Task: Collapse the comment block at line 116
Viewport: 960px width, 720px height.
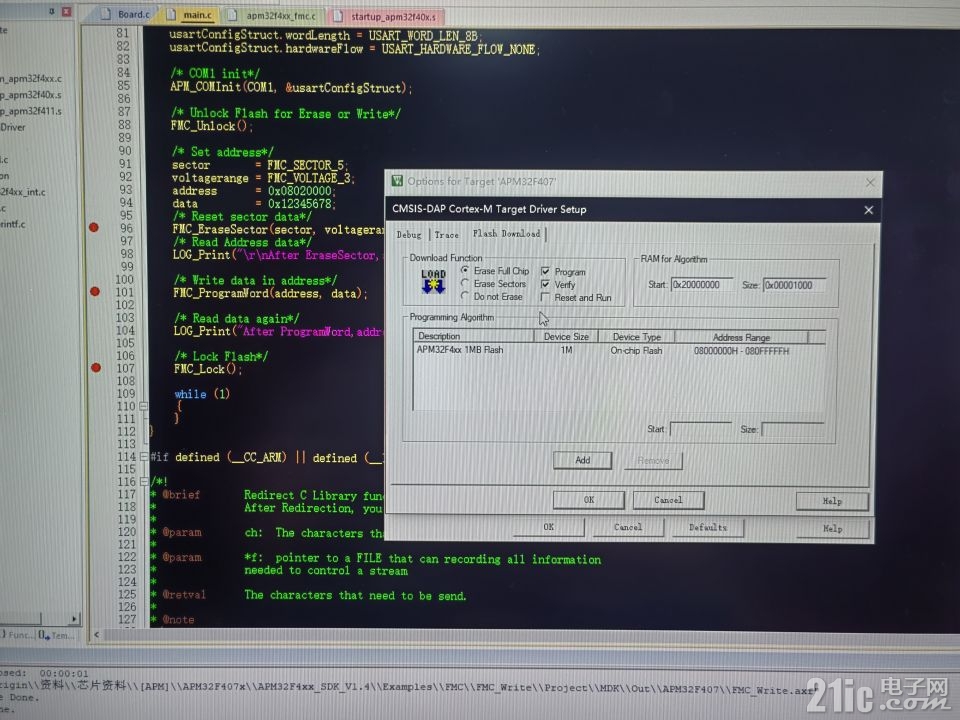Action: click(x=144, y=481)
